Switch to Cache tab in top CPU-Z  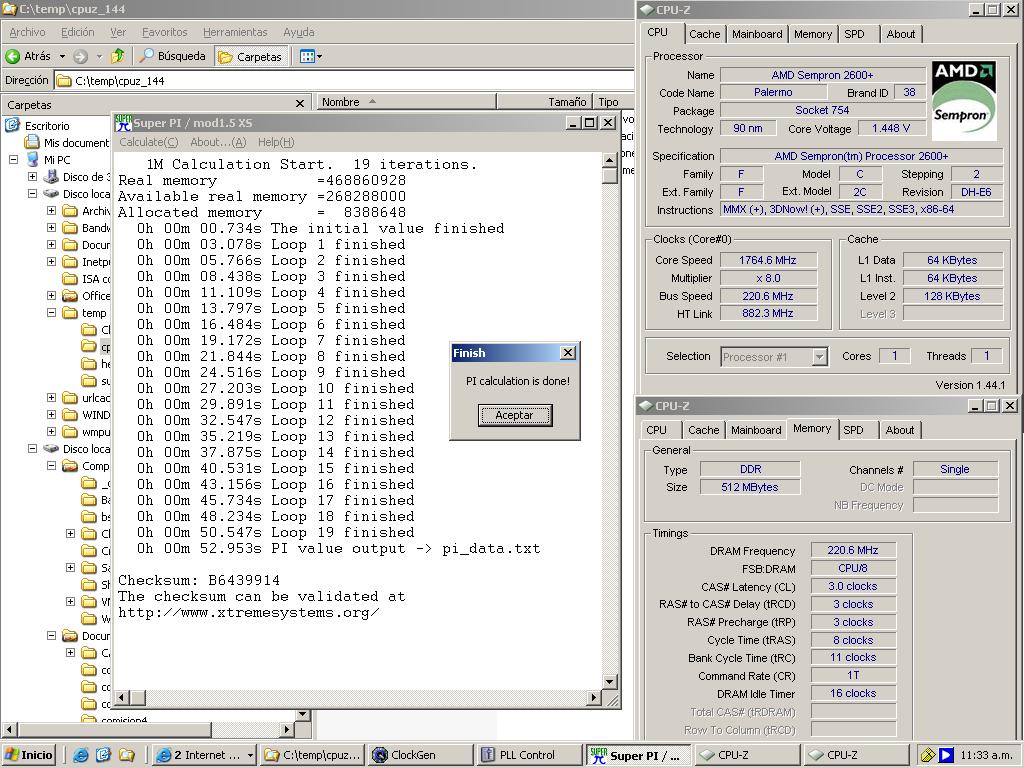(705, 34)
